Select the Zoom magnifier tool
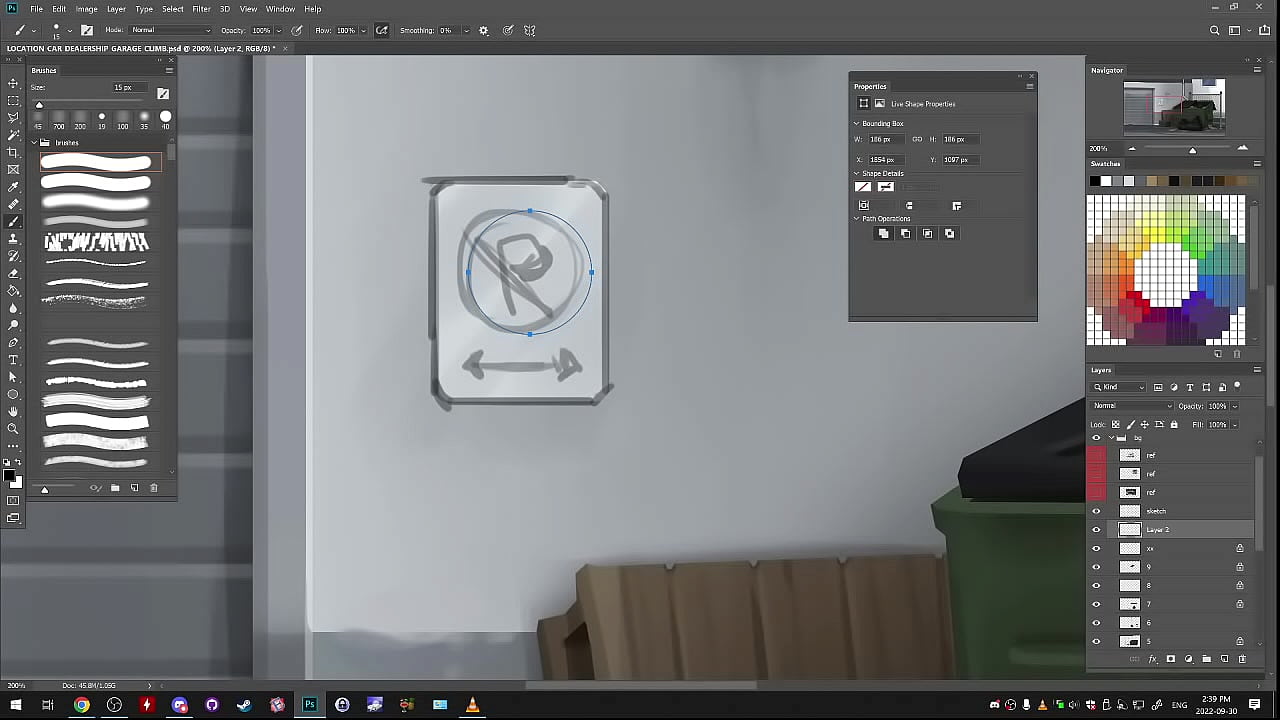 pyautogui.click(x=13, y=429)
